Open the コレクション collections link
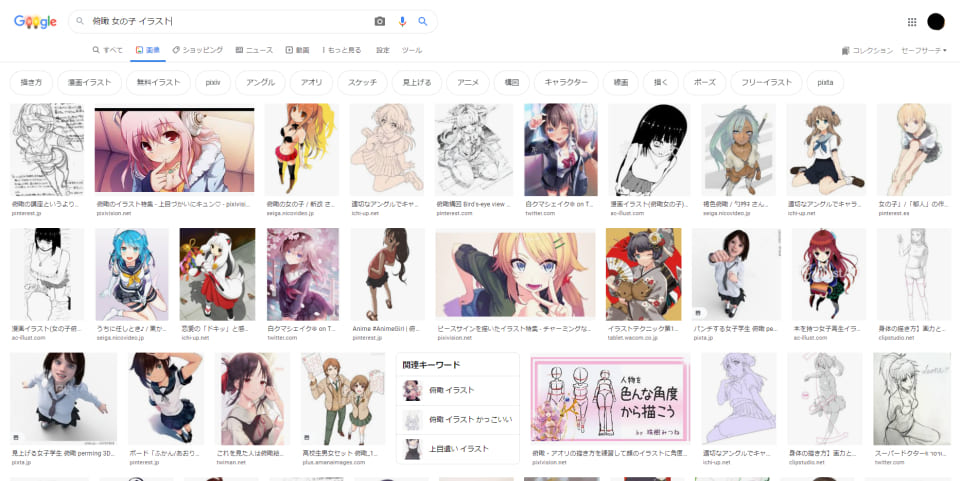This screenshot has width=960, height=481. pos(867,50)
